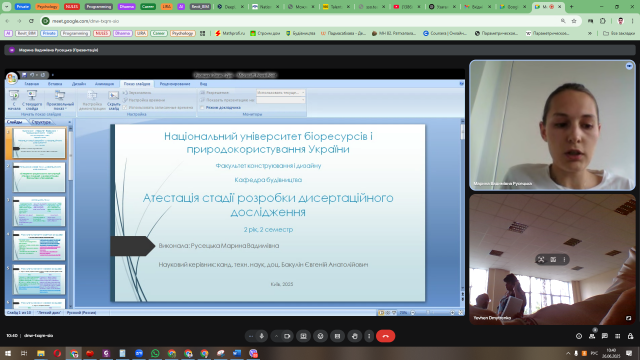Open the Programming bookmark folder
640x360 pixels.
click(x=75, y=33)
